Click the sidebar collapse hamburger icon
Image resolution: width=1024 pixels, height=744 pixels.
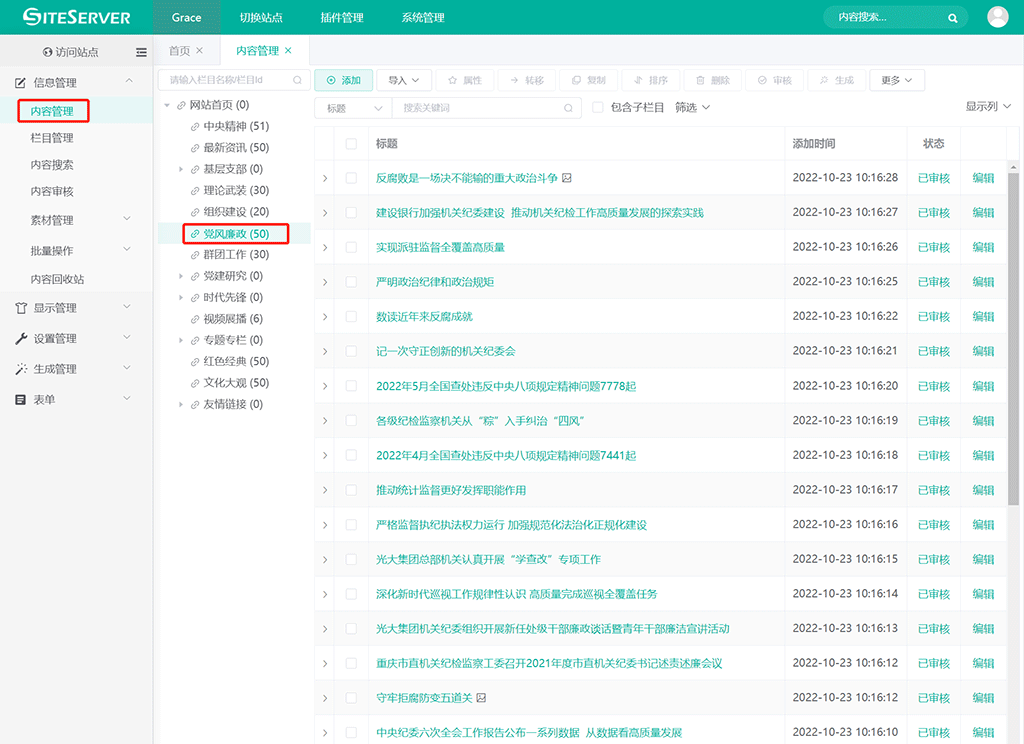tap(141, 52)
